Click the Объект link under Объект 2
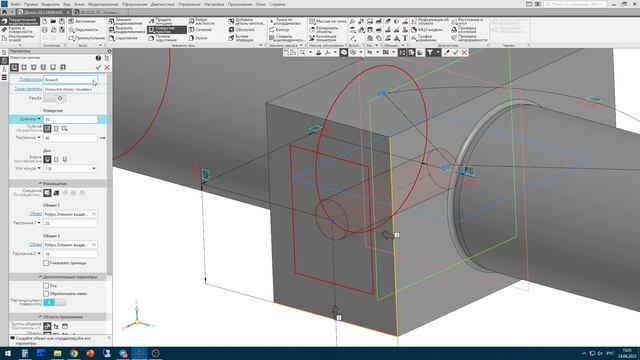This screenshot has height=360, width=640. pyautogui.click(x=36, y=244)
